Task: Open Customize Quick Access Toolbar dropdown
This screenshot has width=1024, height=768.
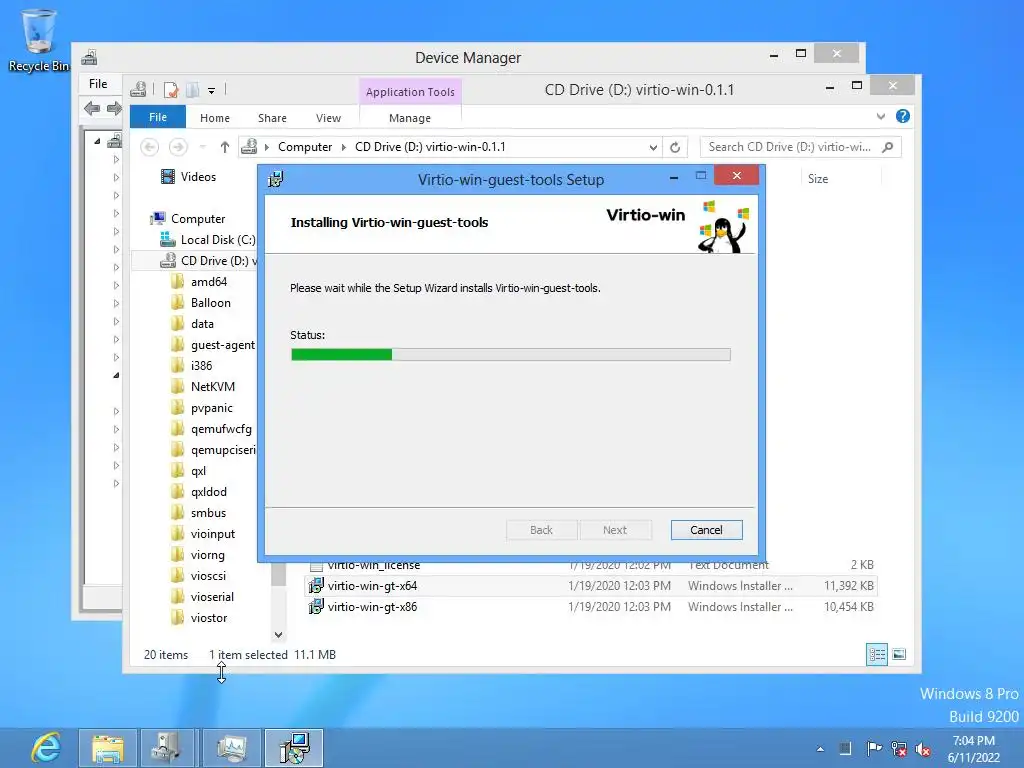Action: click(x=212, y=91)
